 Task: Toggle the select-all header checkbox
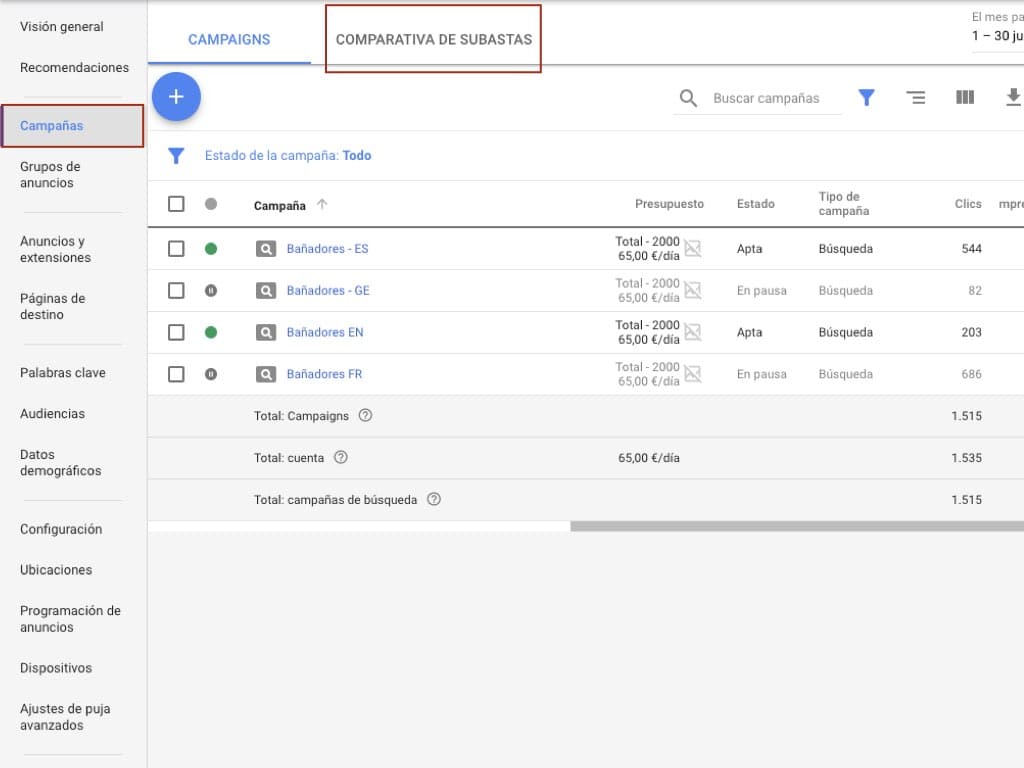(176, 204)
